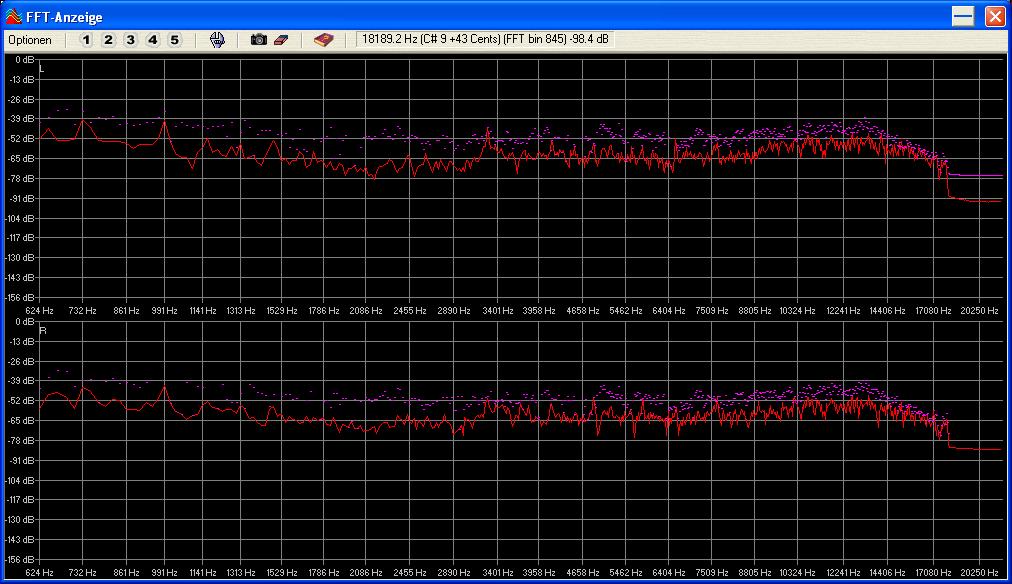Click the -91 dB label on the left channel graph

tap(21, 199)
